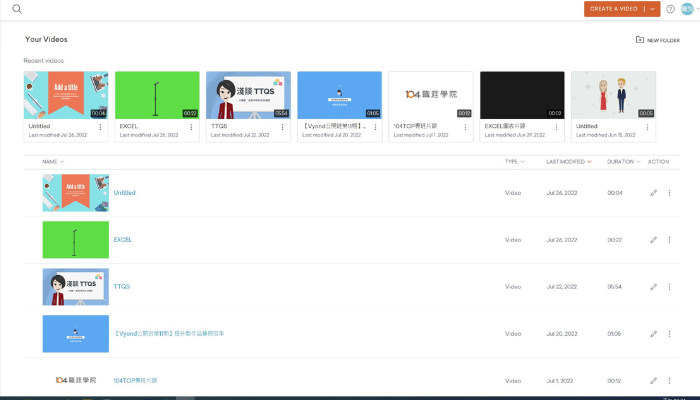Viewport: 700px width, 400px height.
Task: Open the 104 職涯學院 recent video thumbnail
Action: click(x=431, y=95)
